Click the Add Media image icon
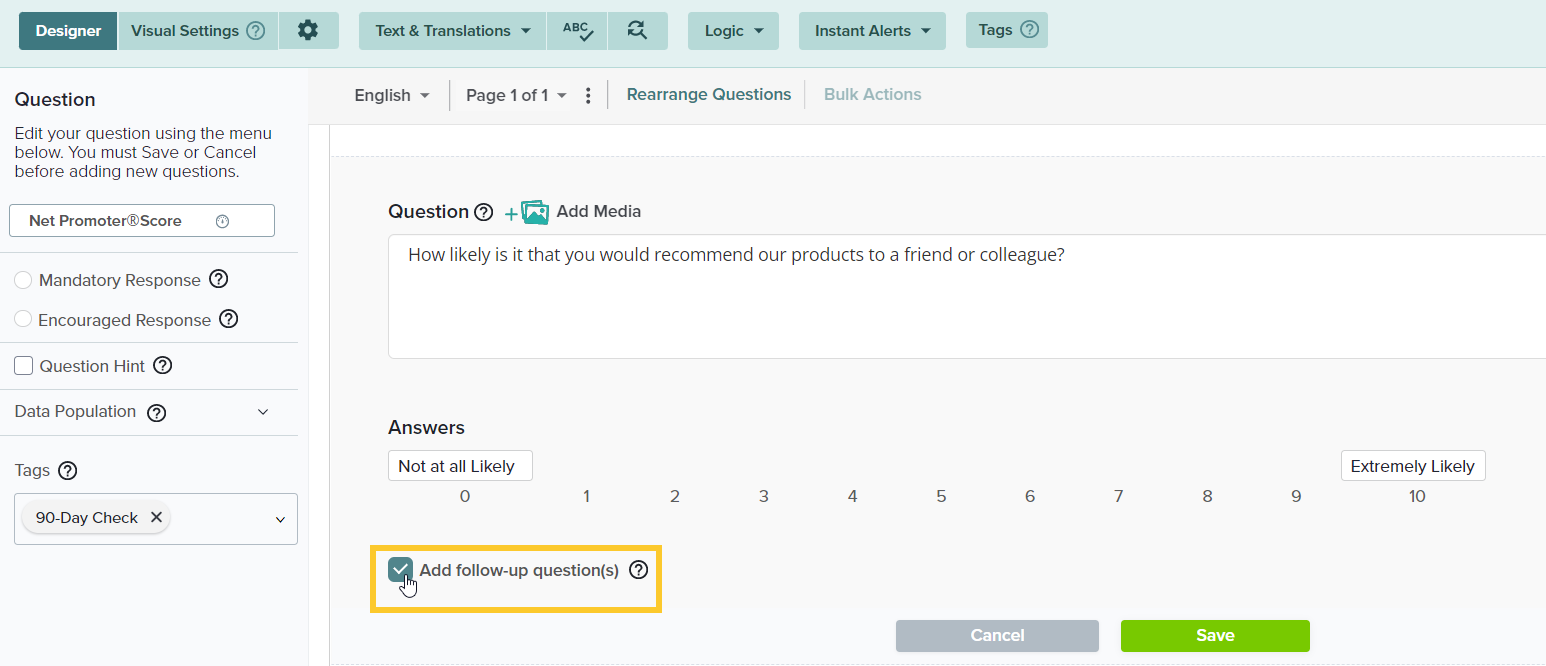This screenshot has width=1546, height=666. 535,212
